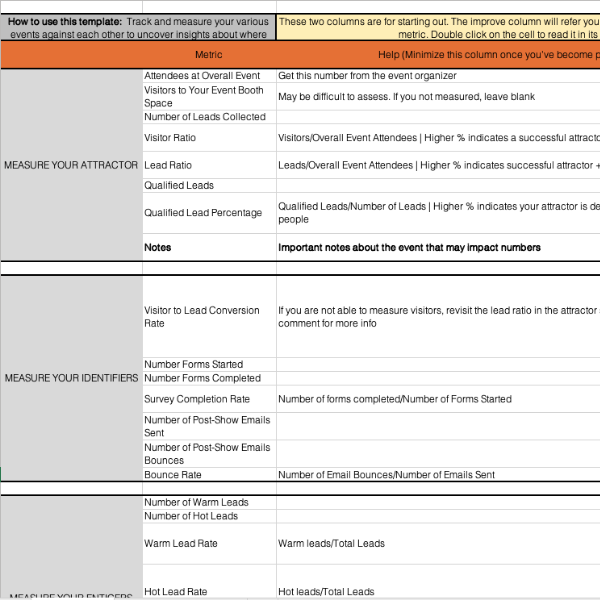Viewport: 600px width, 600px height.
Task: Select the 'Number of Warm Leads' cell
Action: click(x=208, y=502)
